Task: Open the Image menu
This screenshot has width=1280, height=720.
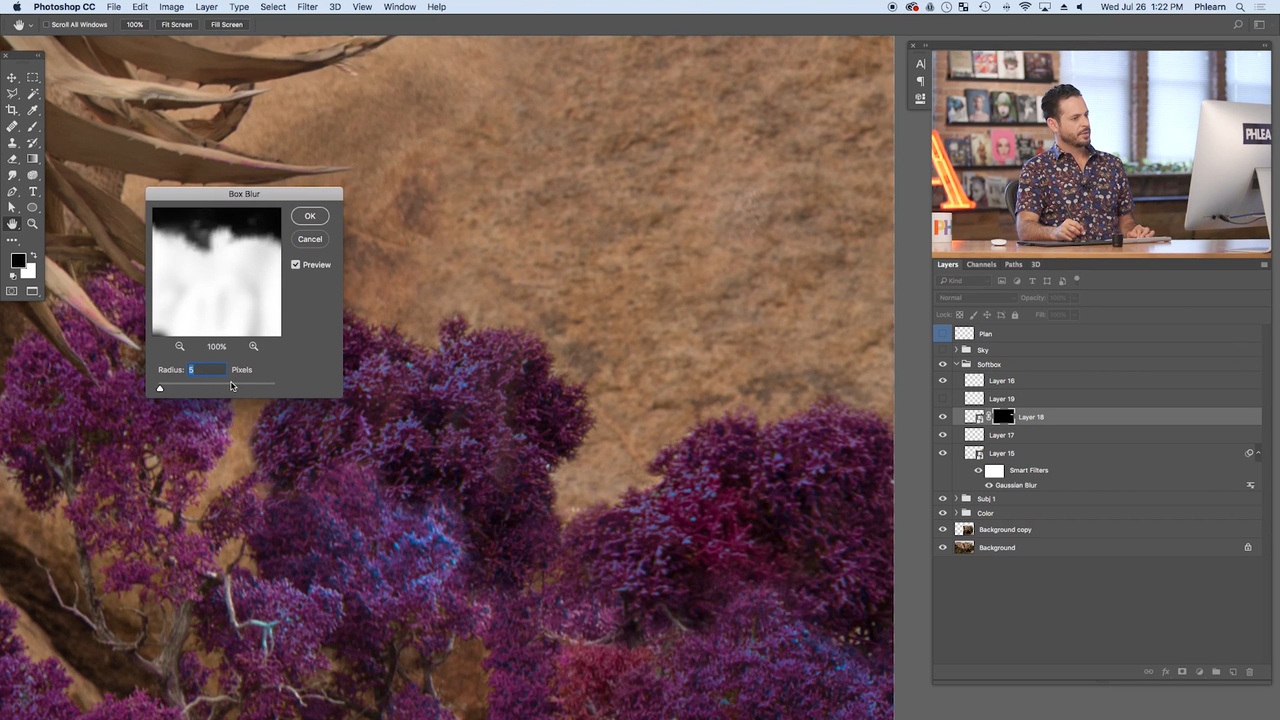Action: coord(171,7)
